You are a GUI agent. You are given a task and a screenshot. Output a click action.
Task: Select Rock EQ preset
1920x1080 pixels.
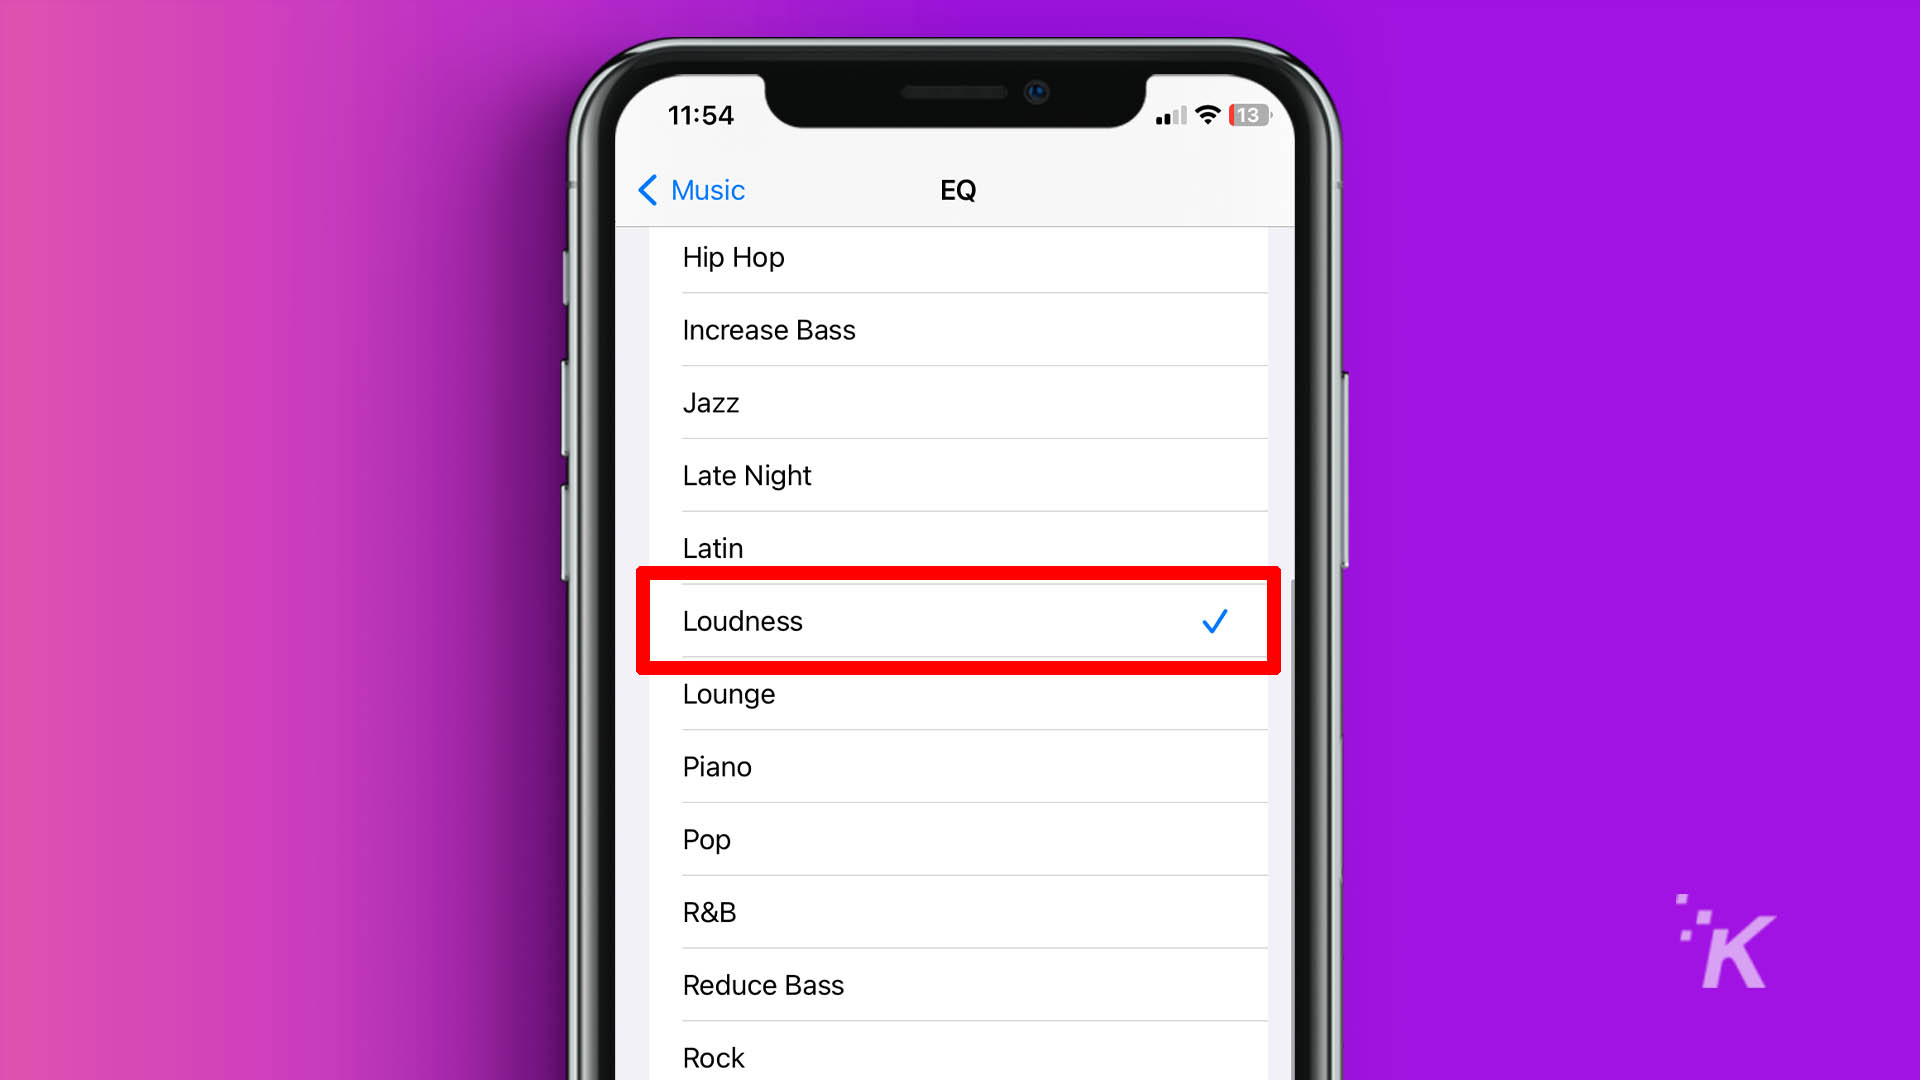pyautogui.click(x=713, y=1056)
